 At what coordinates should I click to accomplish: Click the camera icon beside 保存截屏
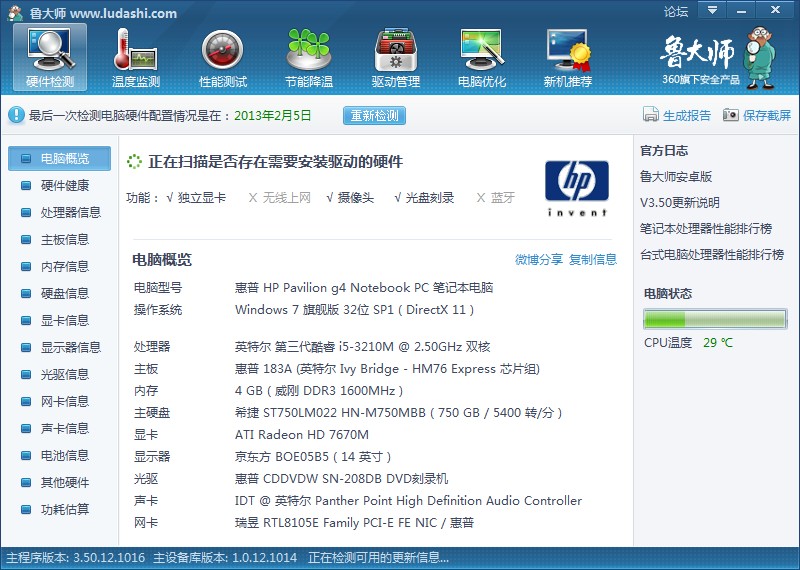point(731,115)
